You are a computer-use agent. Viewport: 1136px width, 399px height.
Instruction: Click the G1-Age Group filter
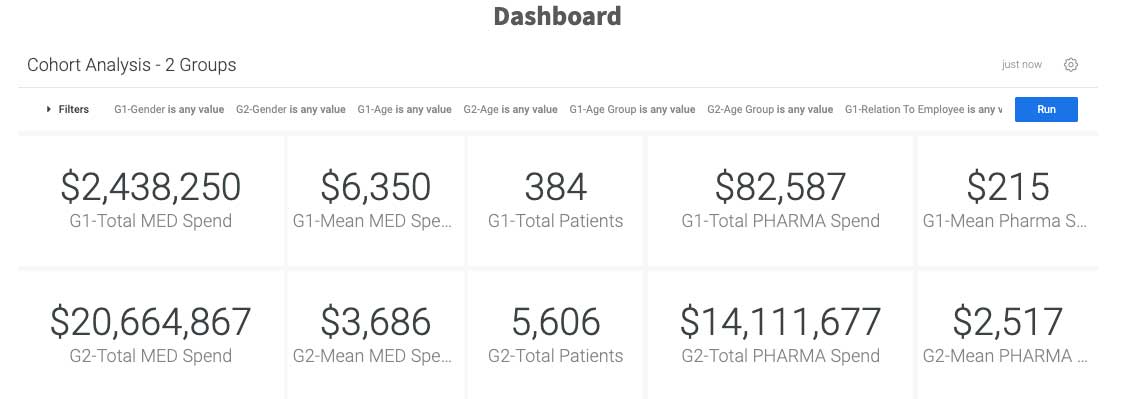[x=632, y=109]
